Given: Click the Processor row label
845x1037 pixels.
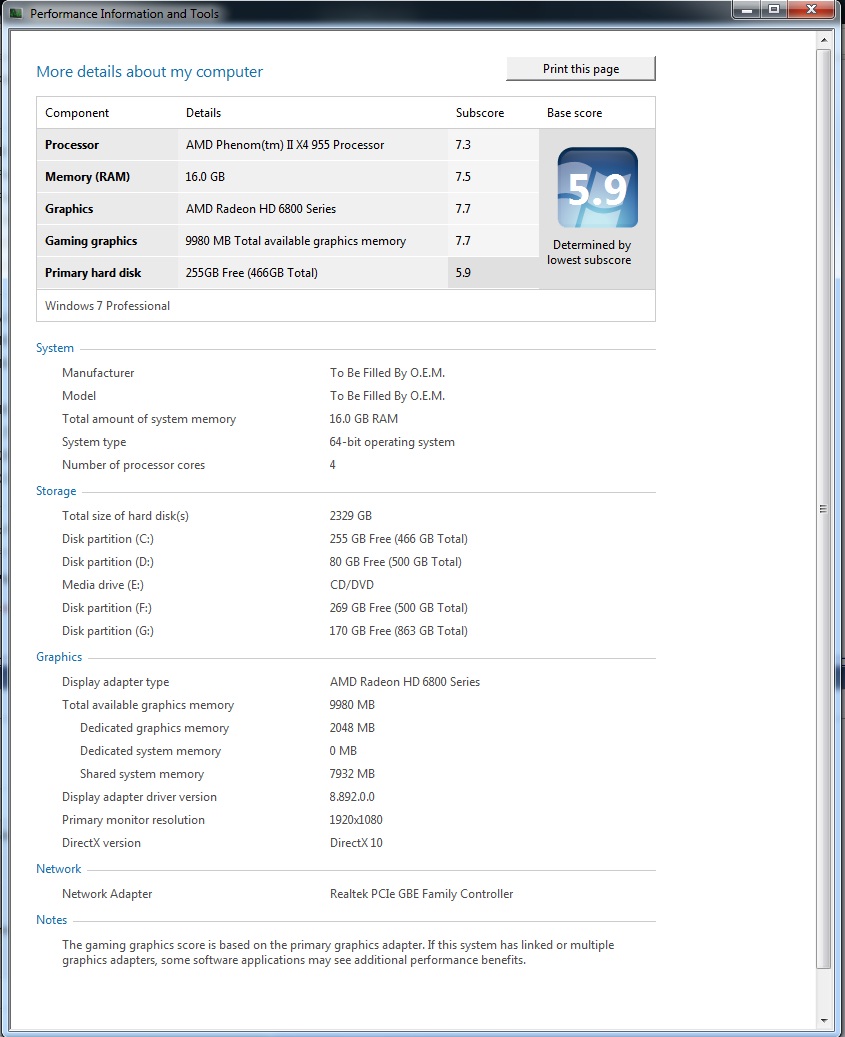Looking at the screenshot, I should click(x=71, y=145).
